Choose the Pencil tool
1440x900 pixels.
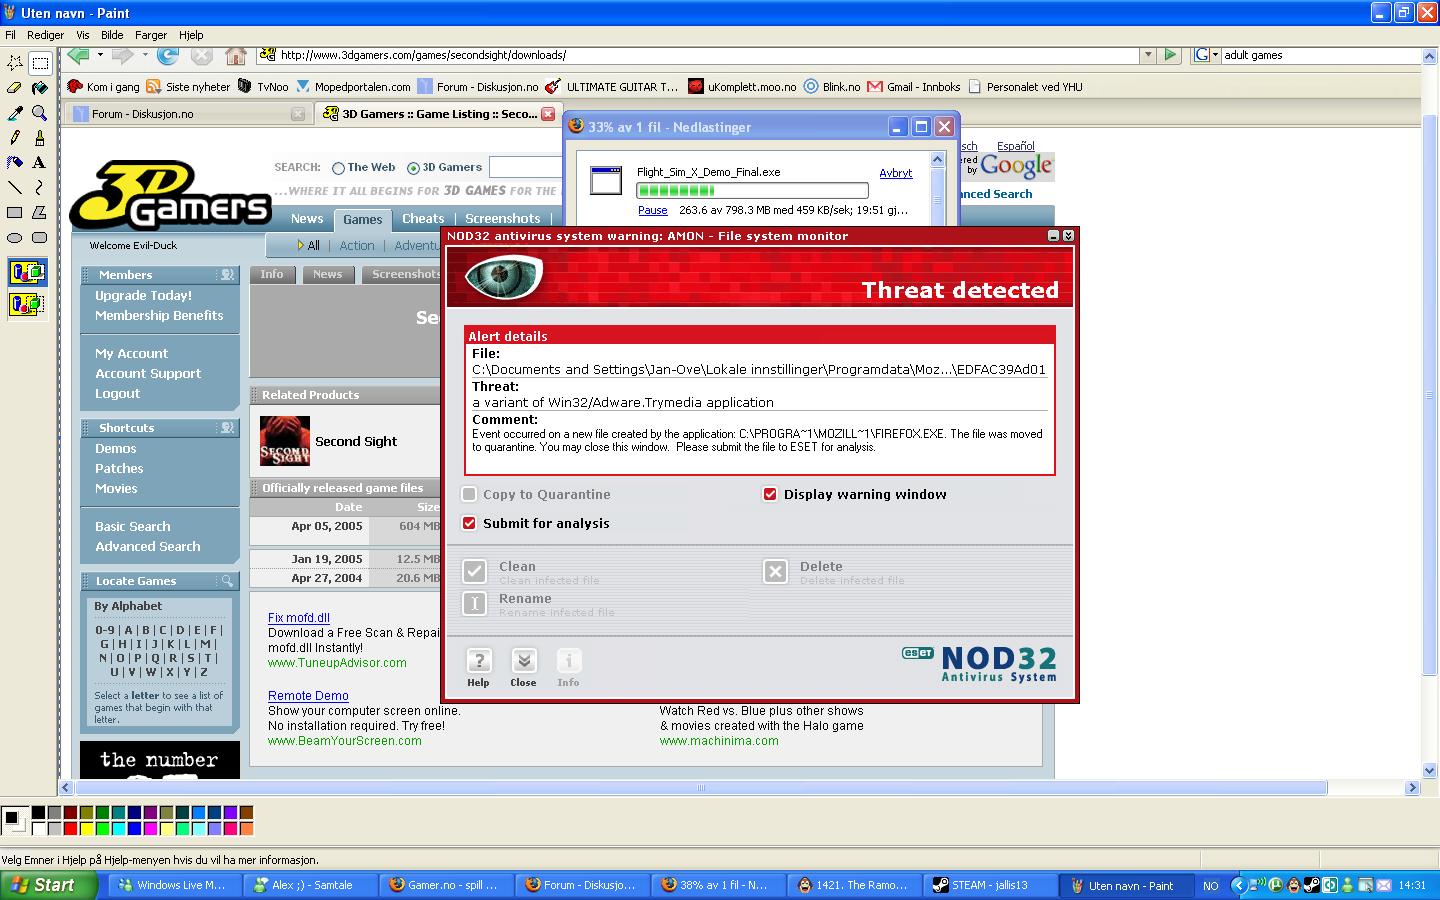(x=15, y=138)
